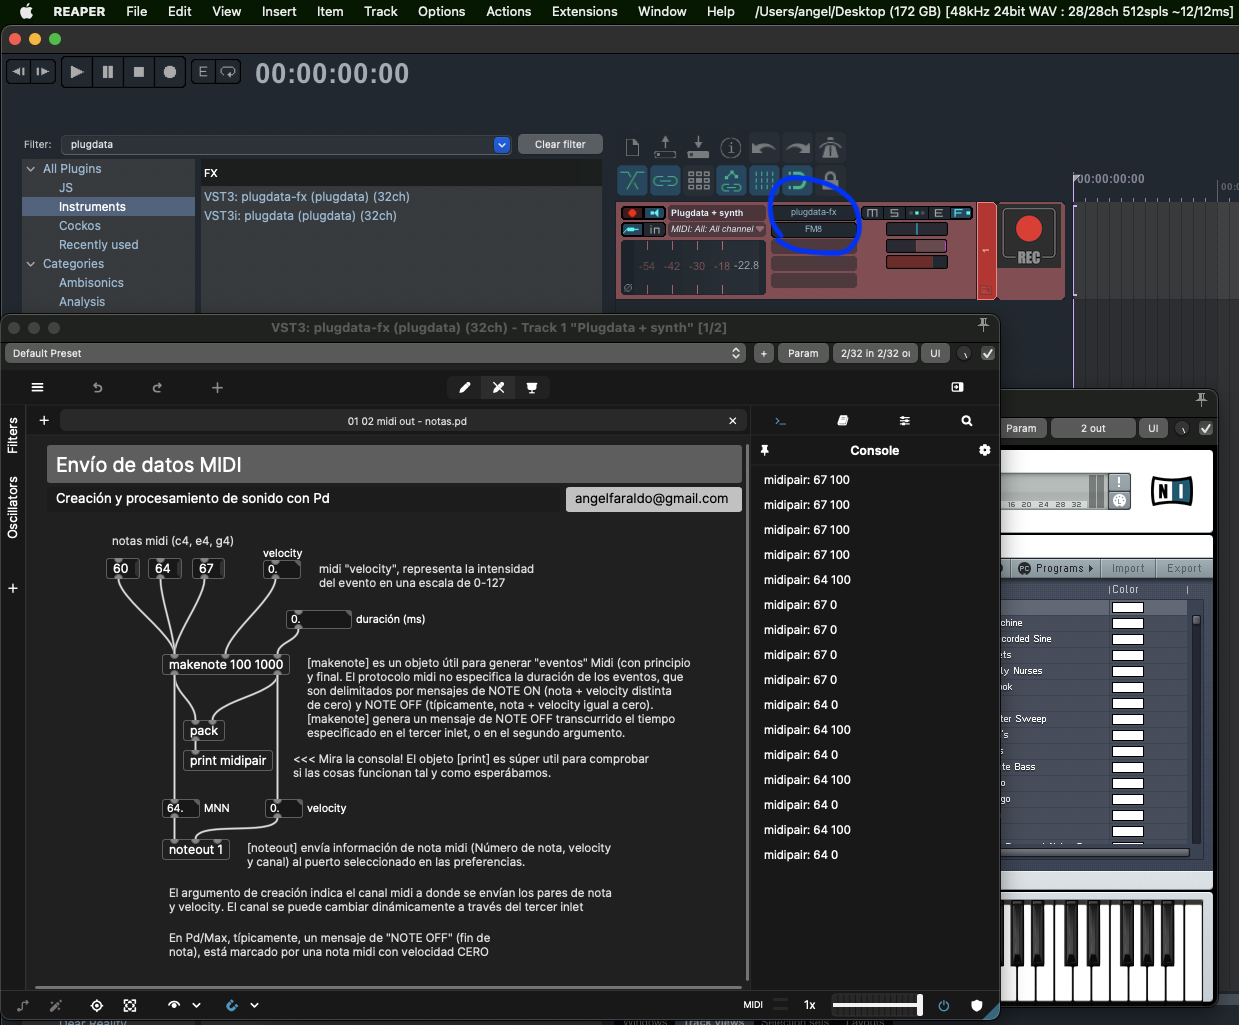This screenshot has height=1025, width=1239.
Task: Select VST3i: plugdata (plugdata) (32ch) entry
Action: tap(300, 216)
